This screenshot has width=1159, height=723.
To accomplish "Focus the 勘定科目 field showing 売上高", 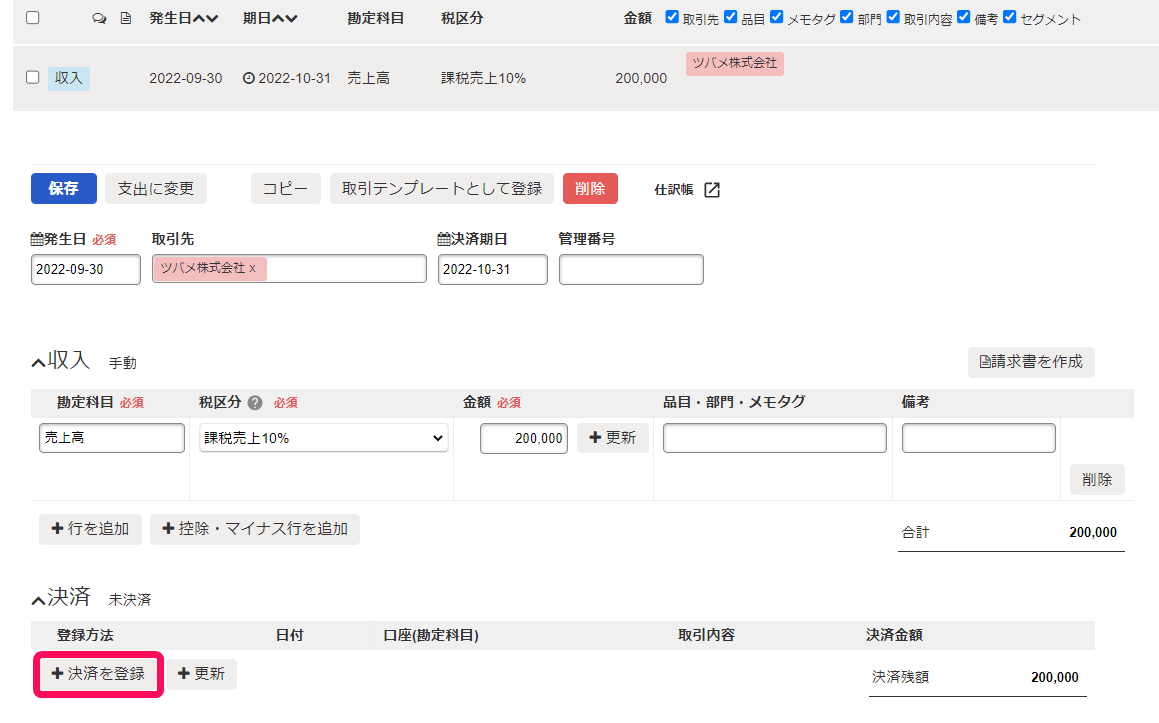I will (x=112, y=438).
